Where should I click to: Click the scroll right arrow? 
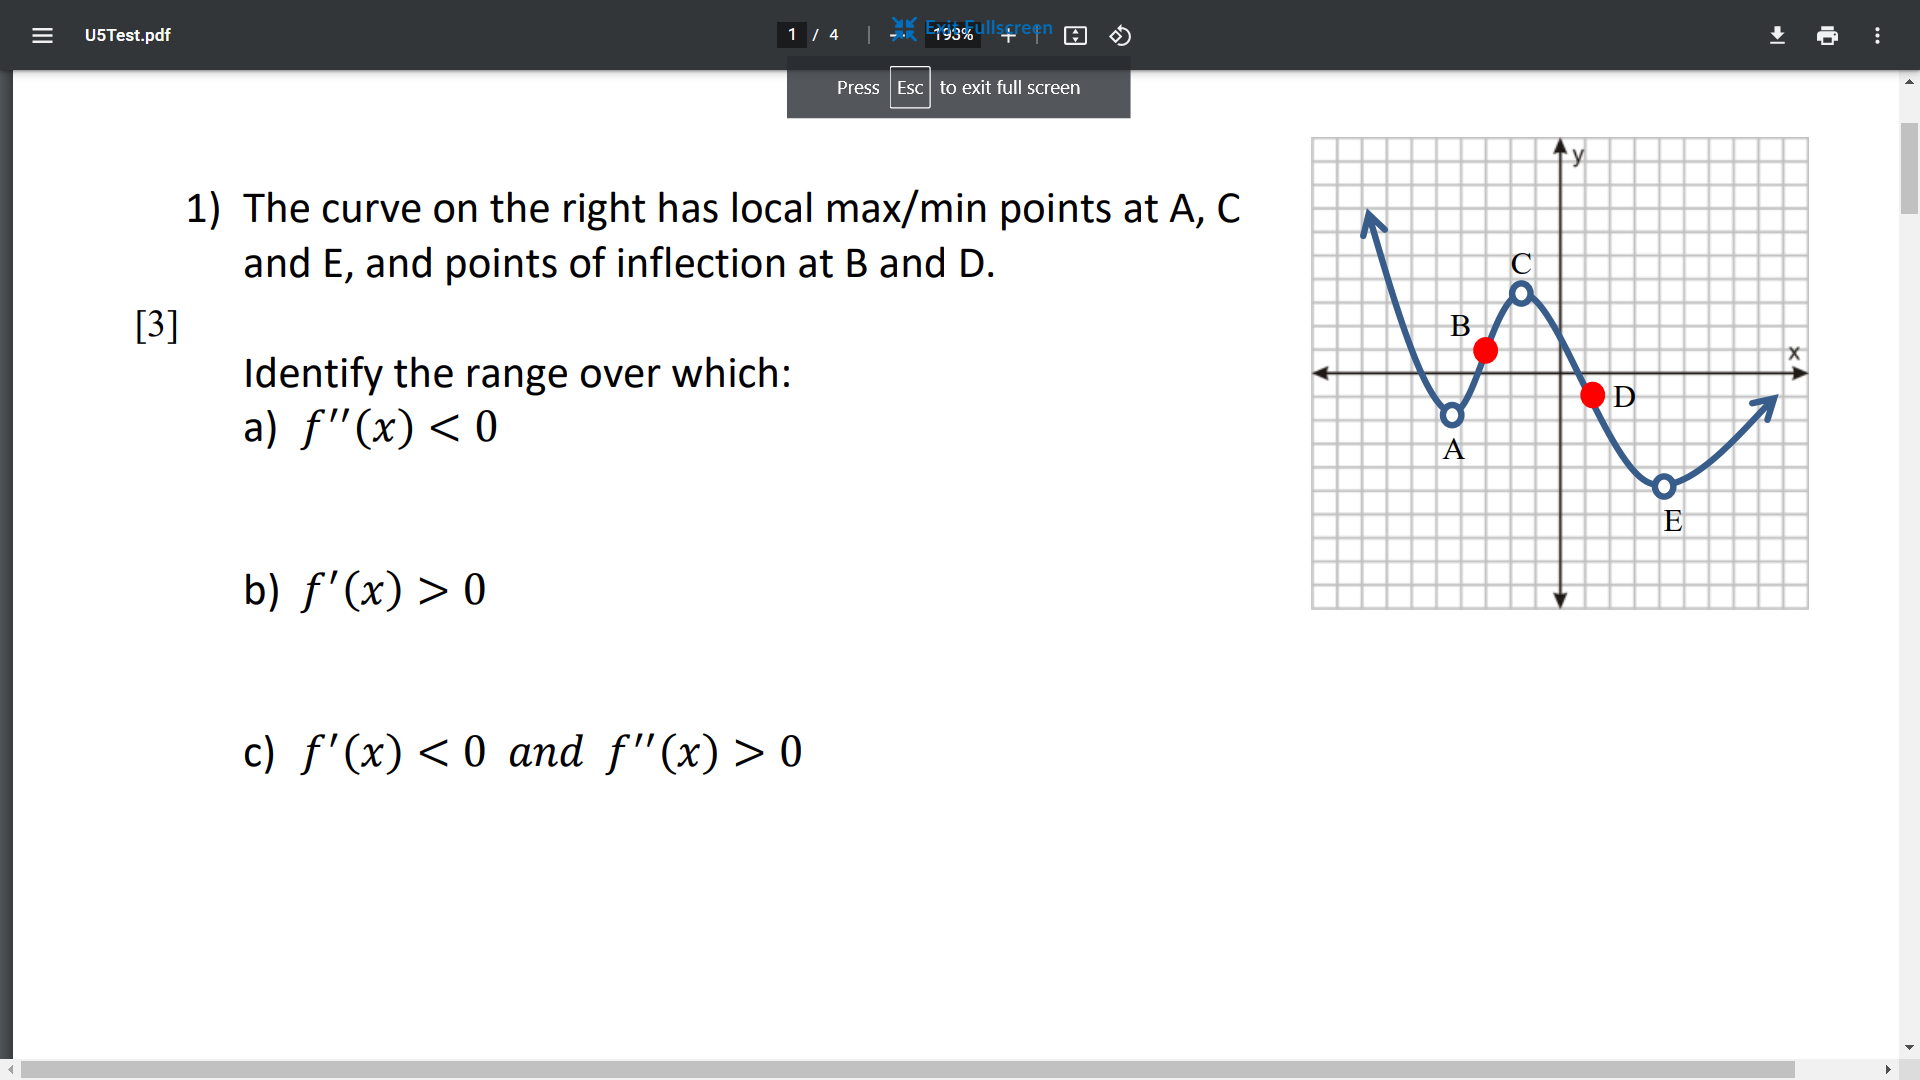pyautogui.click(x=1888, y=1069)
